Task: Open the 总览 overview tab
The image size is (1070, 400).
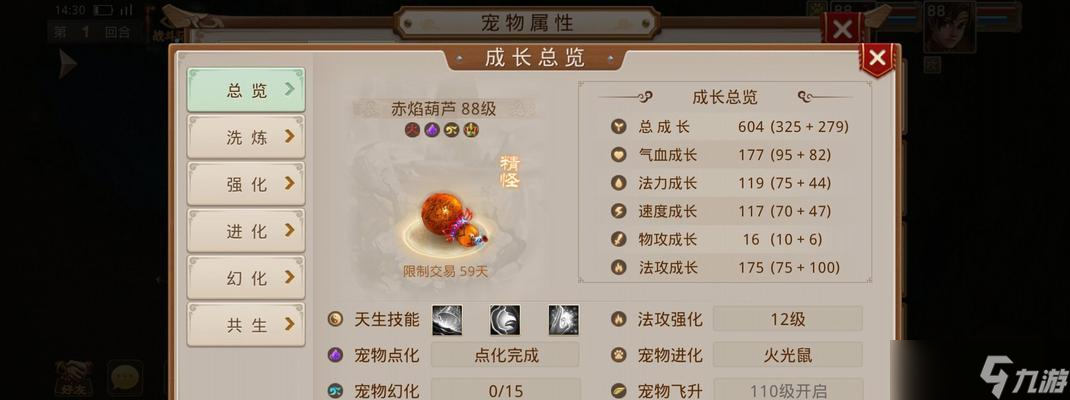Action: click(246, 90)
